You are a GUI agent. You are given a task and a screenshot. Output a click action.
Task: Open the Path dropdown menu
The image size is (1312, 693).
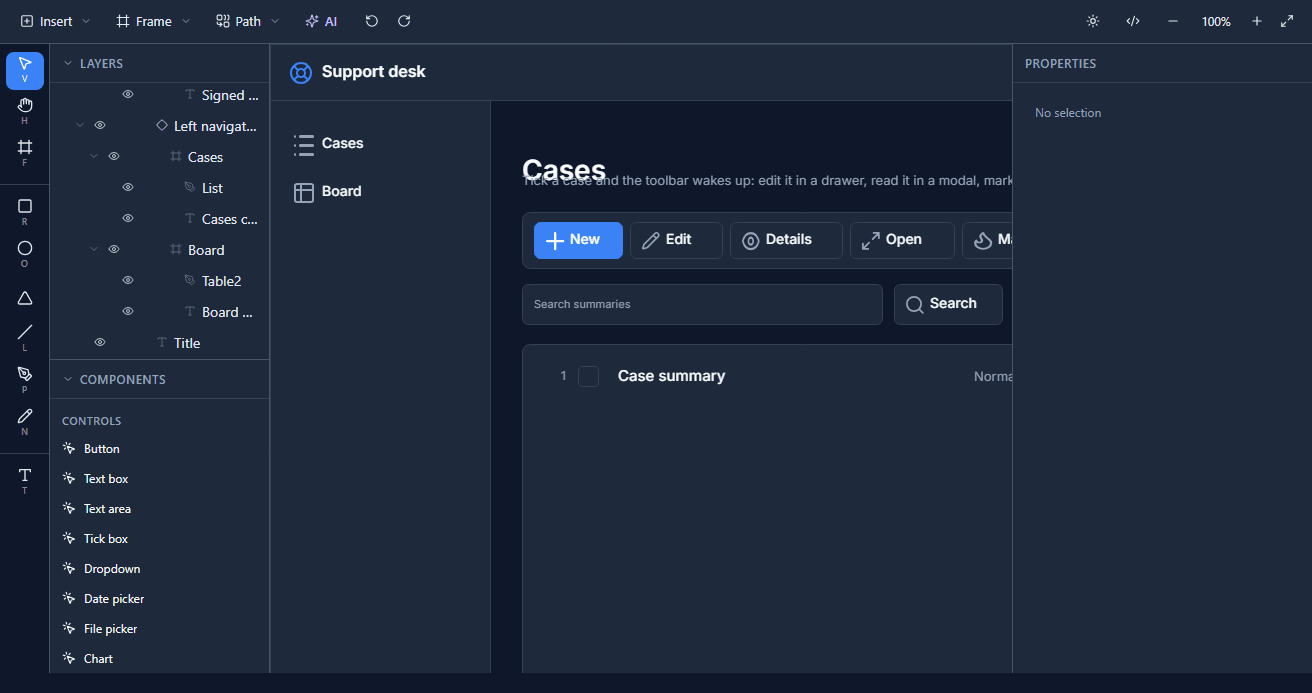[248, 21]
